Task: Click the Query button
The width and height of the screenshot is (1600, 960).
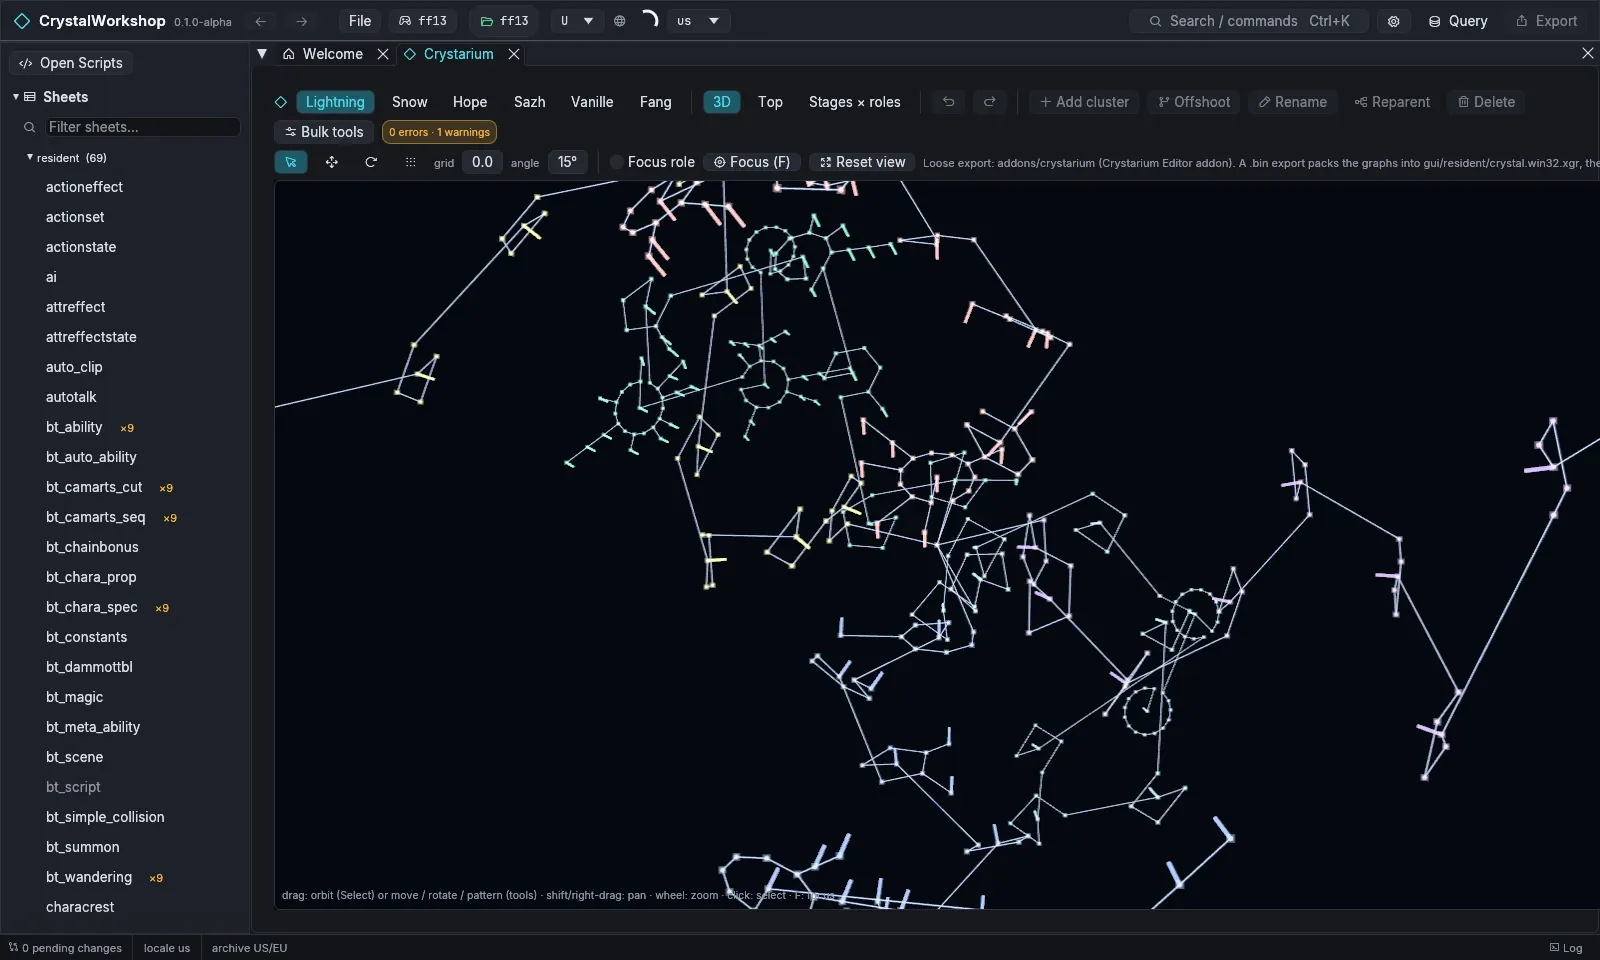Action: (1458, 21)
